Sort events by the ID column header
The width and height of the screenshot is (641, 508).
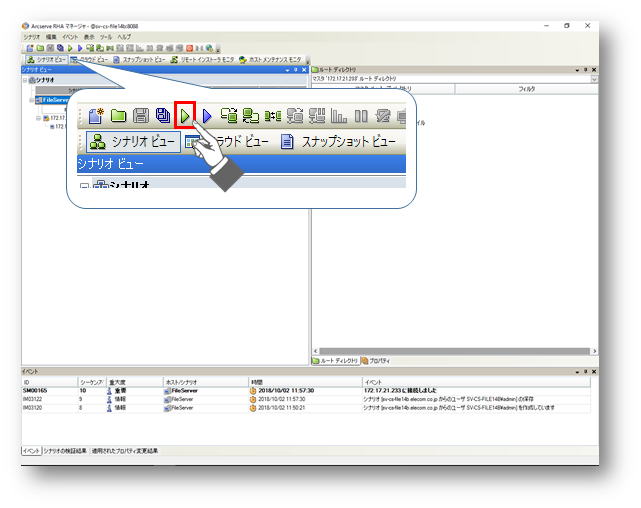click(x=49, y=382)
